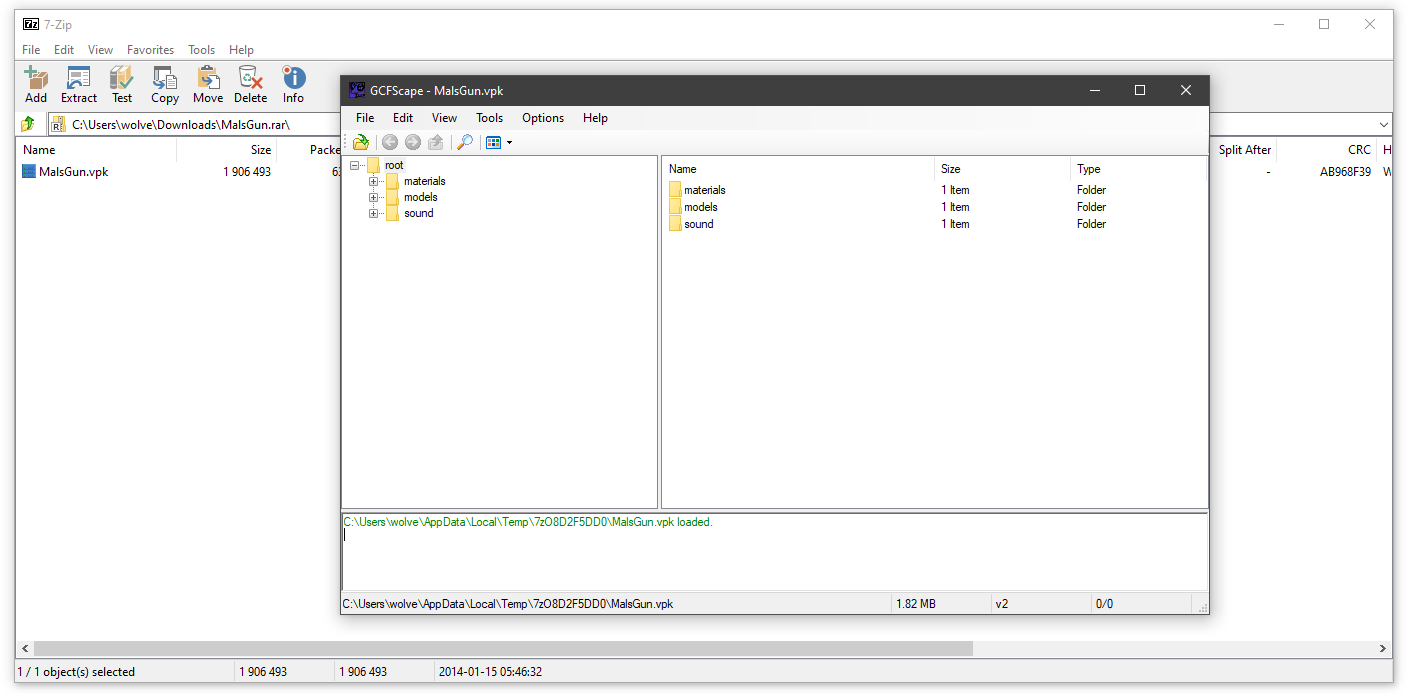Open the GCFScape Help menu

pos(595,118)
